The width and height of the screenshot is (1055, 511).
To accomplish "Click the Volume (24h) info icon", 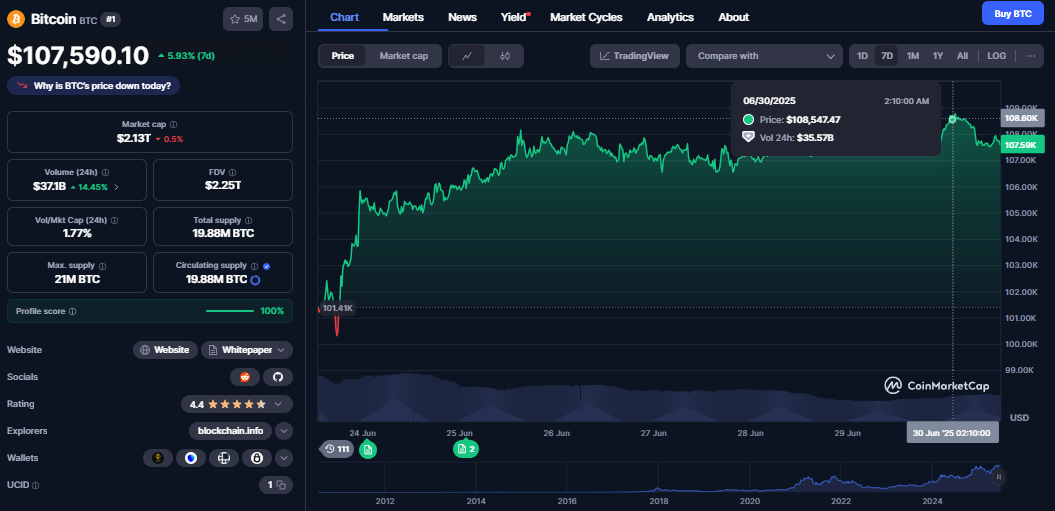I will pos(106,172).
